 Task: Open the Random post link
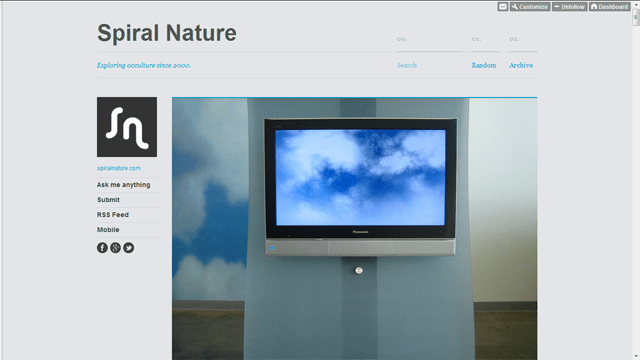(484, 65)
